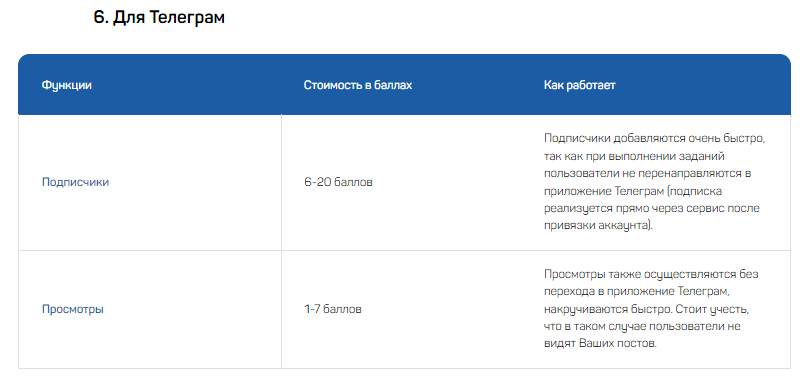The width and height of the screenshot is (800, 379).
Task: Click the Как работает column header
Action: pyautogui.click(x=580, y=85)
